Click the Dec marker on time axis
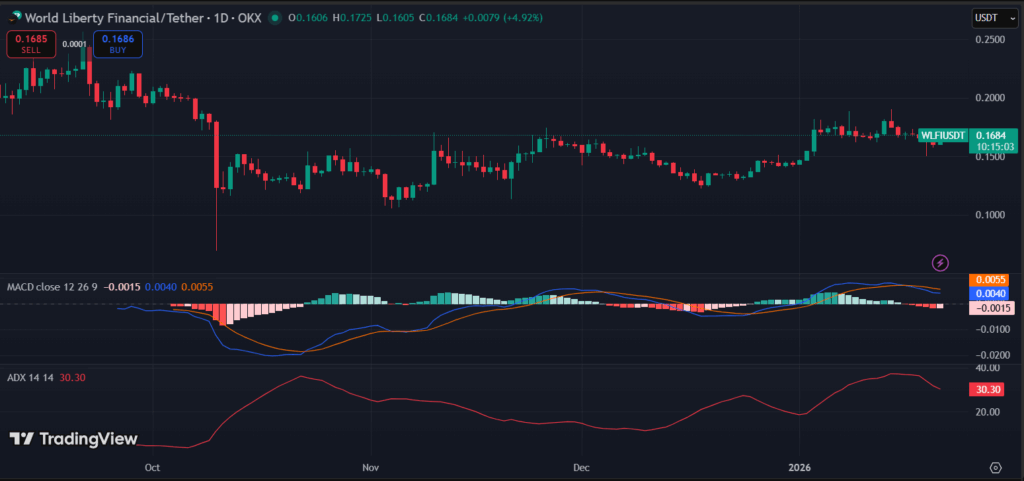This screenshot has height=481, width=1024. pos(580,467)
